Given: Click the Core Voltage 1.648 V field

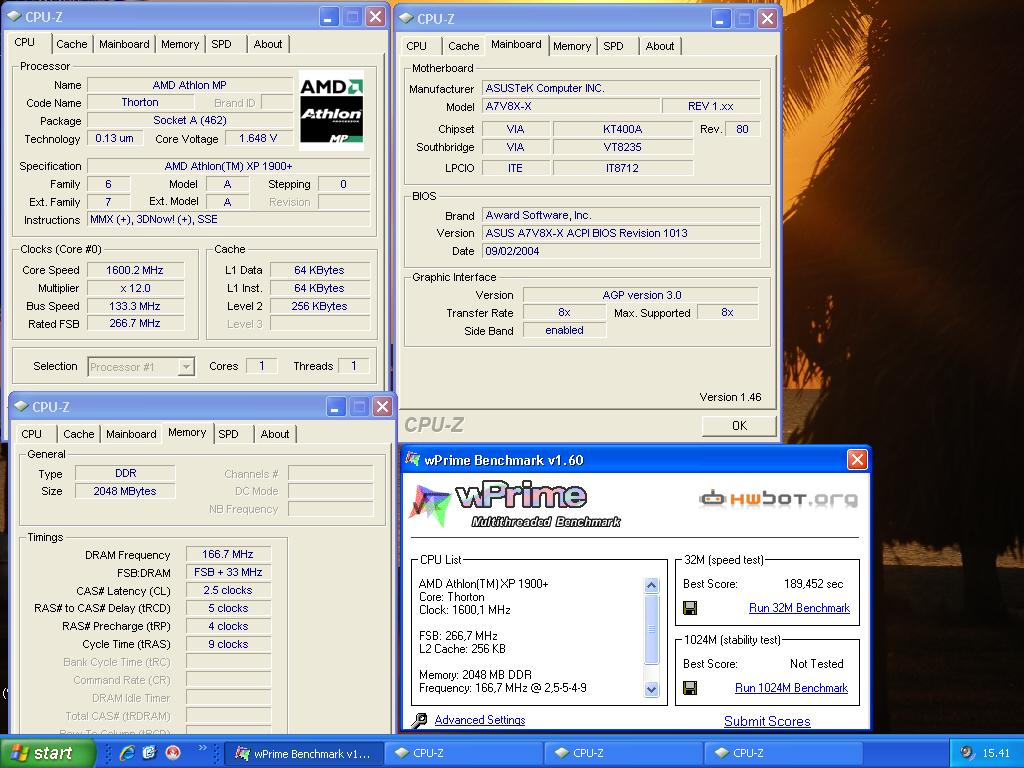Looking at the screenshot, I should [258, 138].
